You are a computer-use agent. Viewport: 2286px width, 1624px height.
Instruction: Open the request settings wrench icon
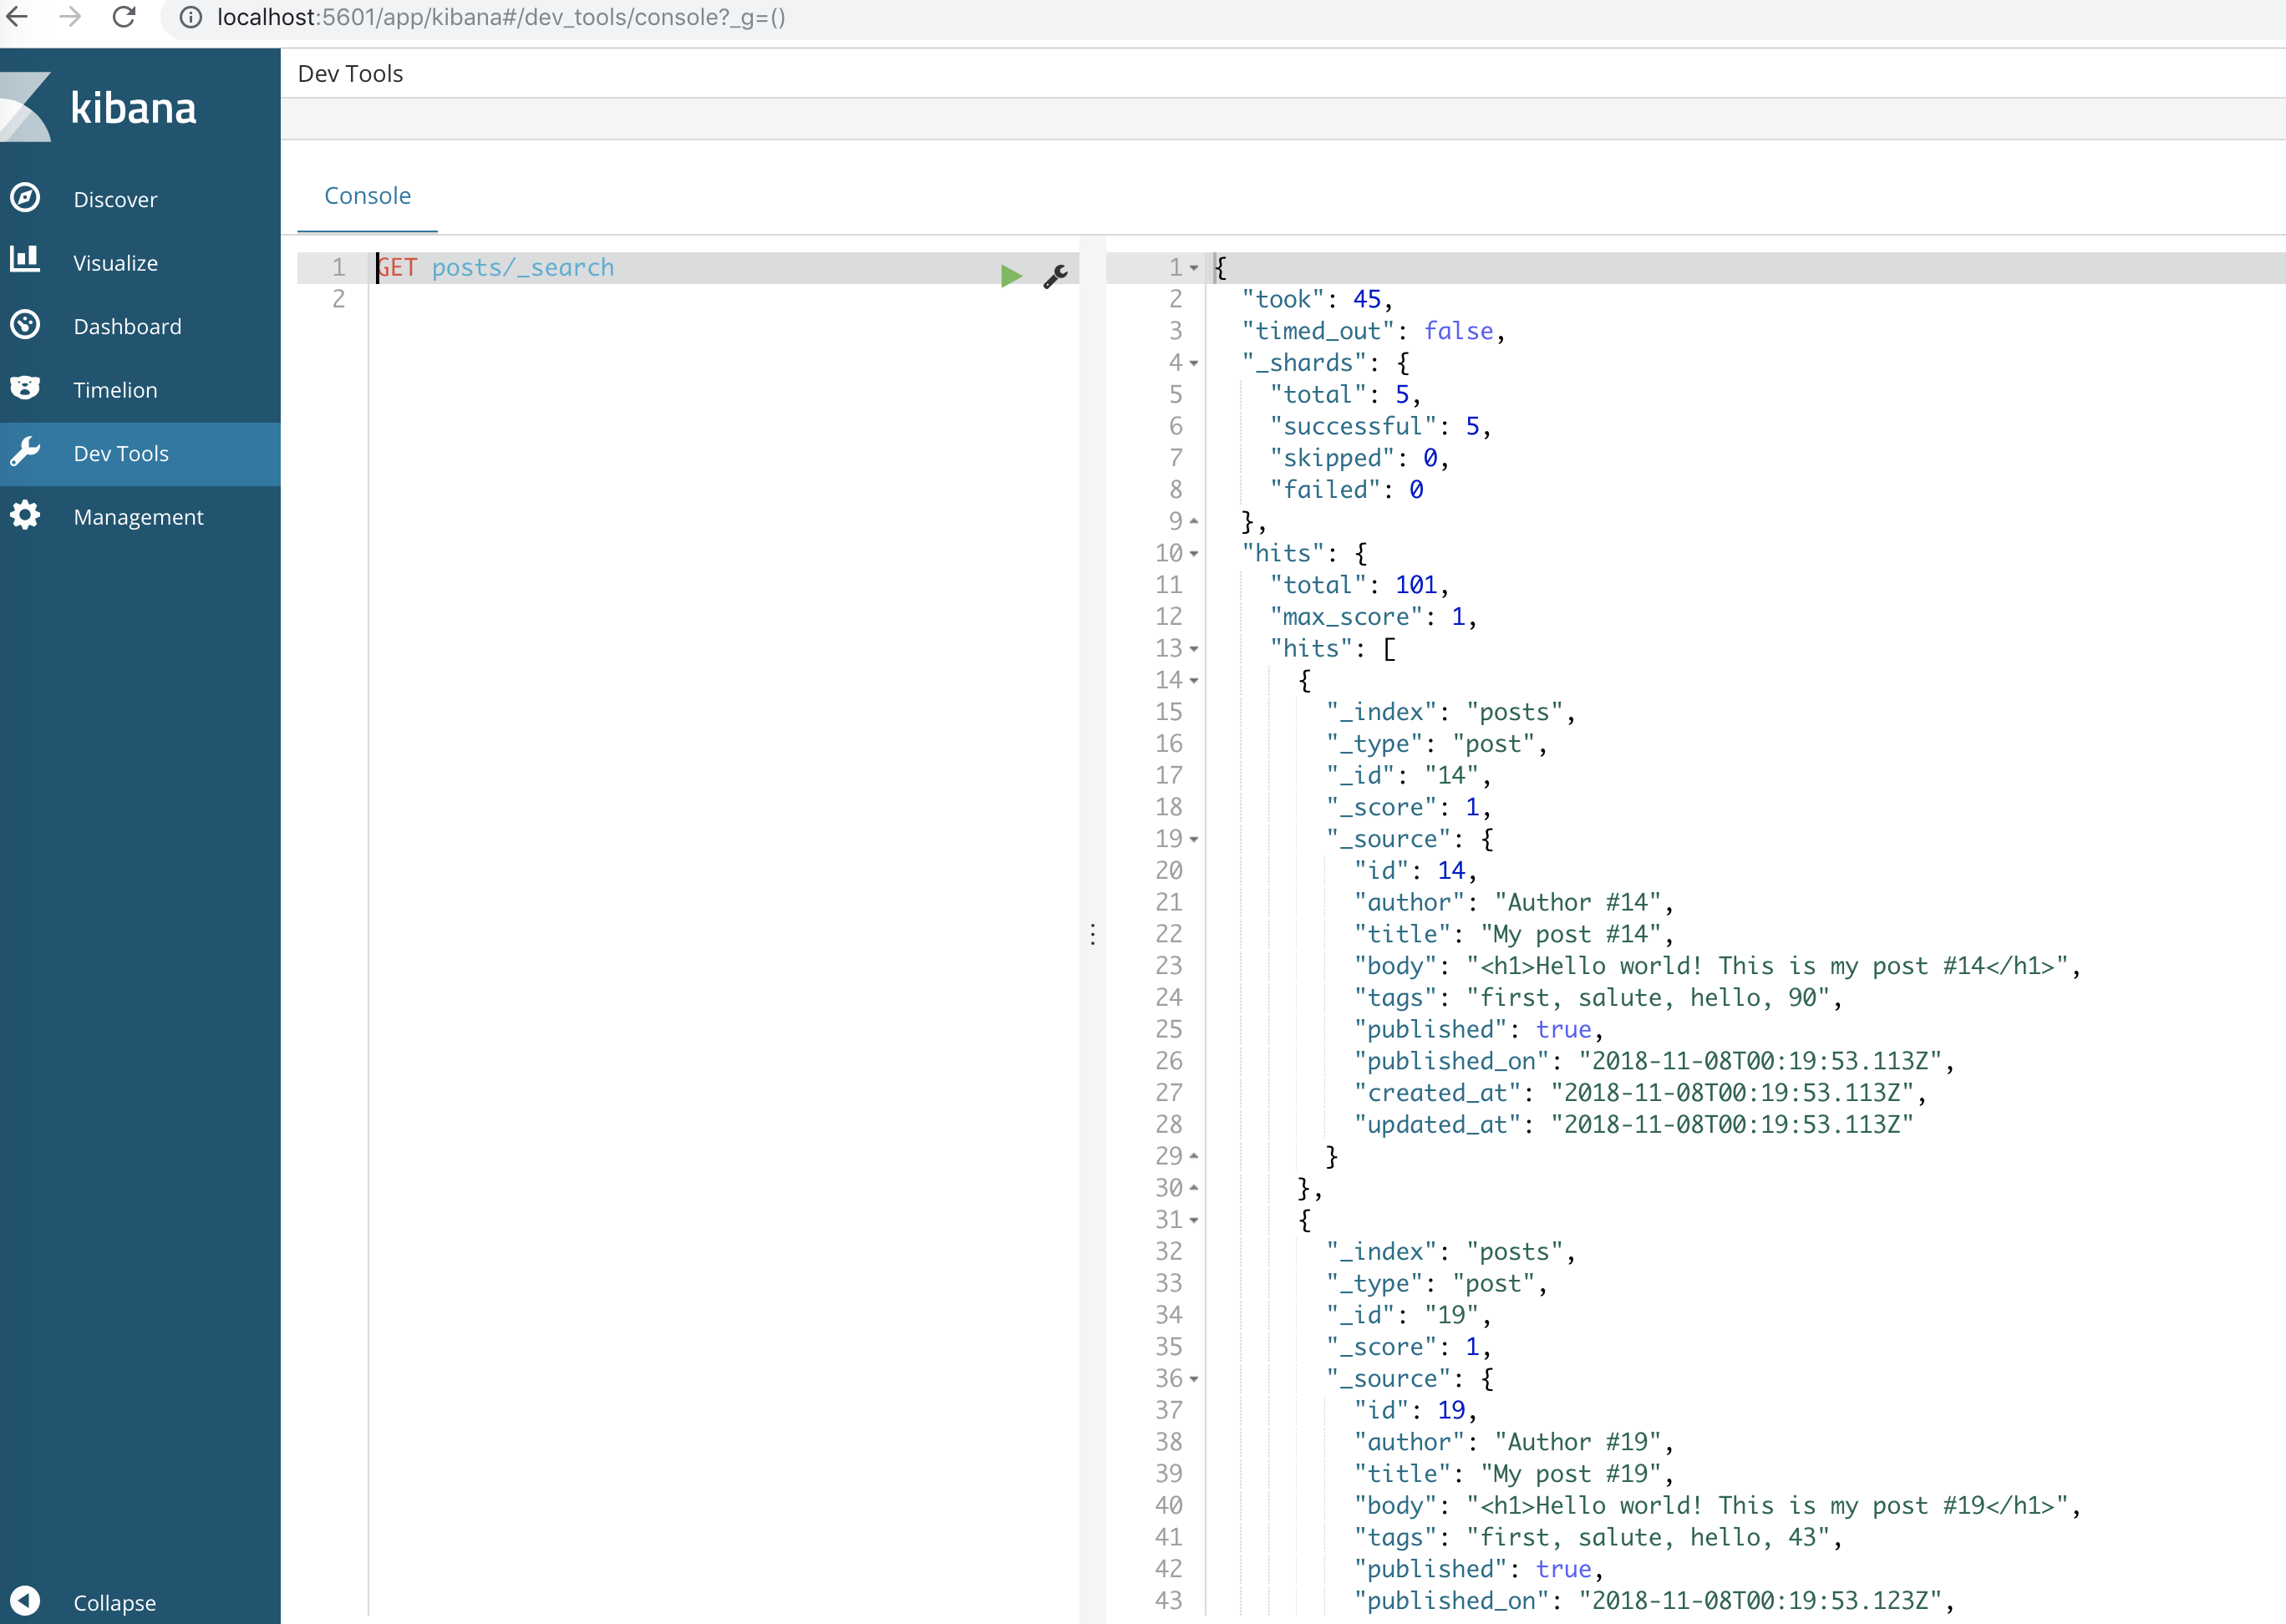(x=1056, y=277)
